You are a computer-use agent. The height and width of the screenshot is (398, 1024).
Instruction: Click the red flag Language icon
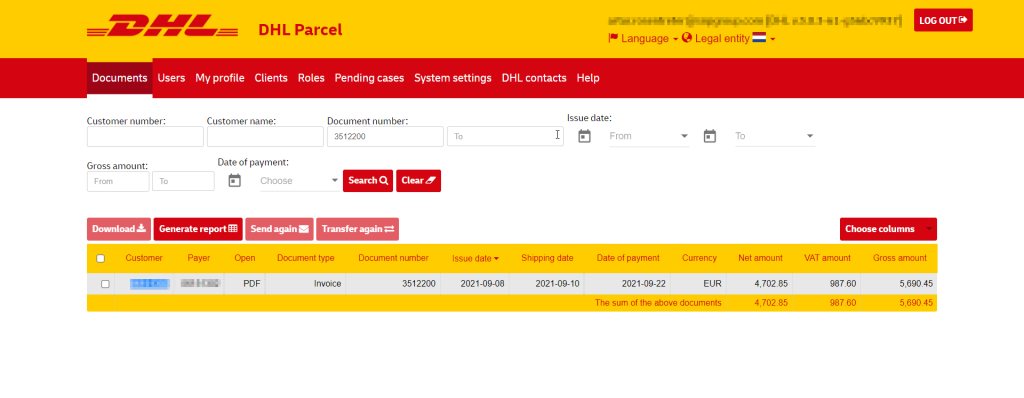tap(613, 39)
